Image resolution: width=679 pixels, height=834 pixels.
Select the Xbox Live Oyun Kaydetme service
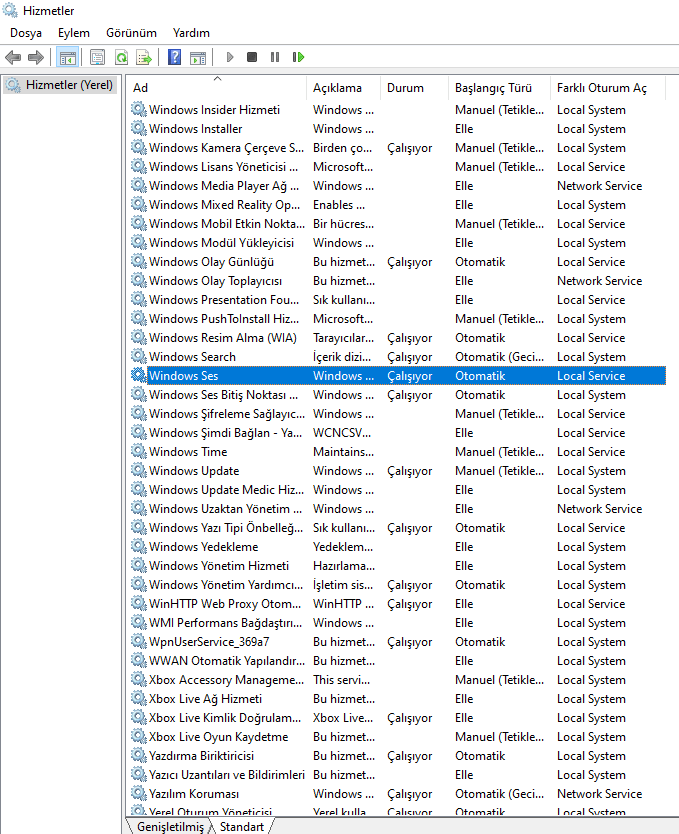click(x=219, y=737)
